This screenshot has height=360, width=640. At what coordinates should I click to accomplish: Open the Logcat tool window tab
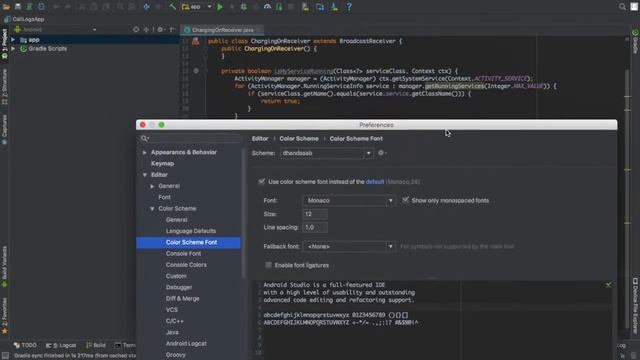pyautogui.click(x=61, y=345)
